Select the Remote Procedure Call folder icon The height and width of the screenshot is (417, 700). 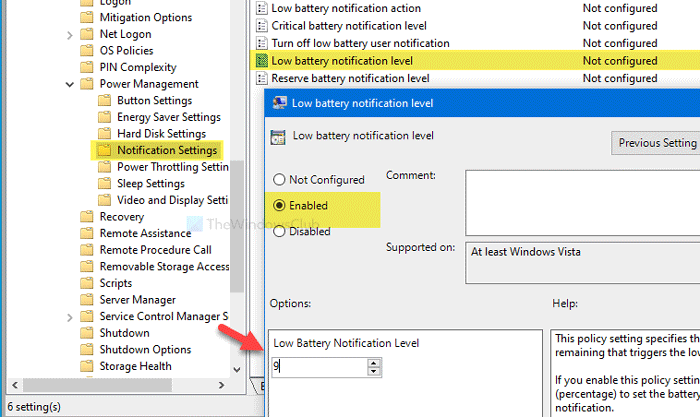coord(87,250)
